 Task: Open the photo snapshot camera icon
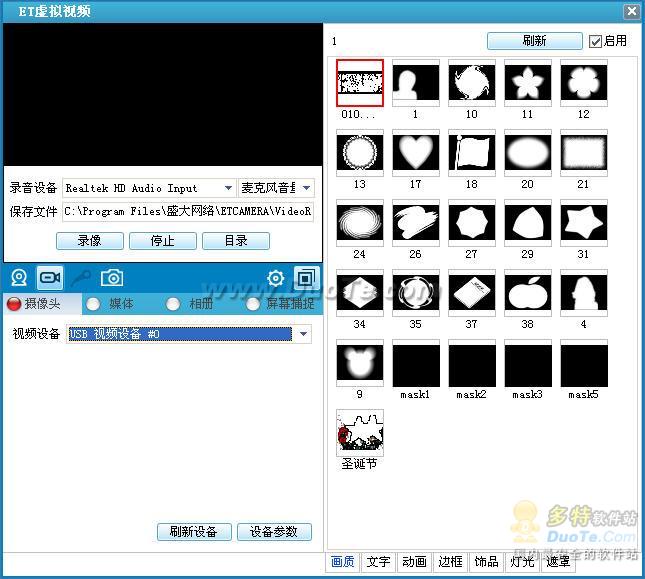click(x=111, y=278)
